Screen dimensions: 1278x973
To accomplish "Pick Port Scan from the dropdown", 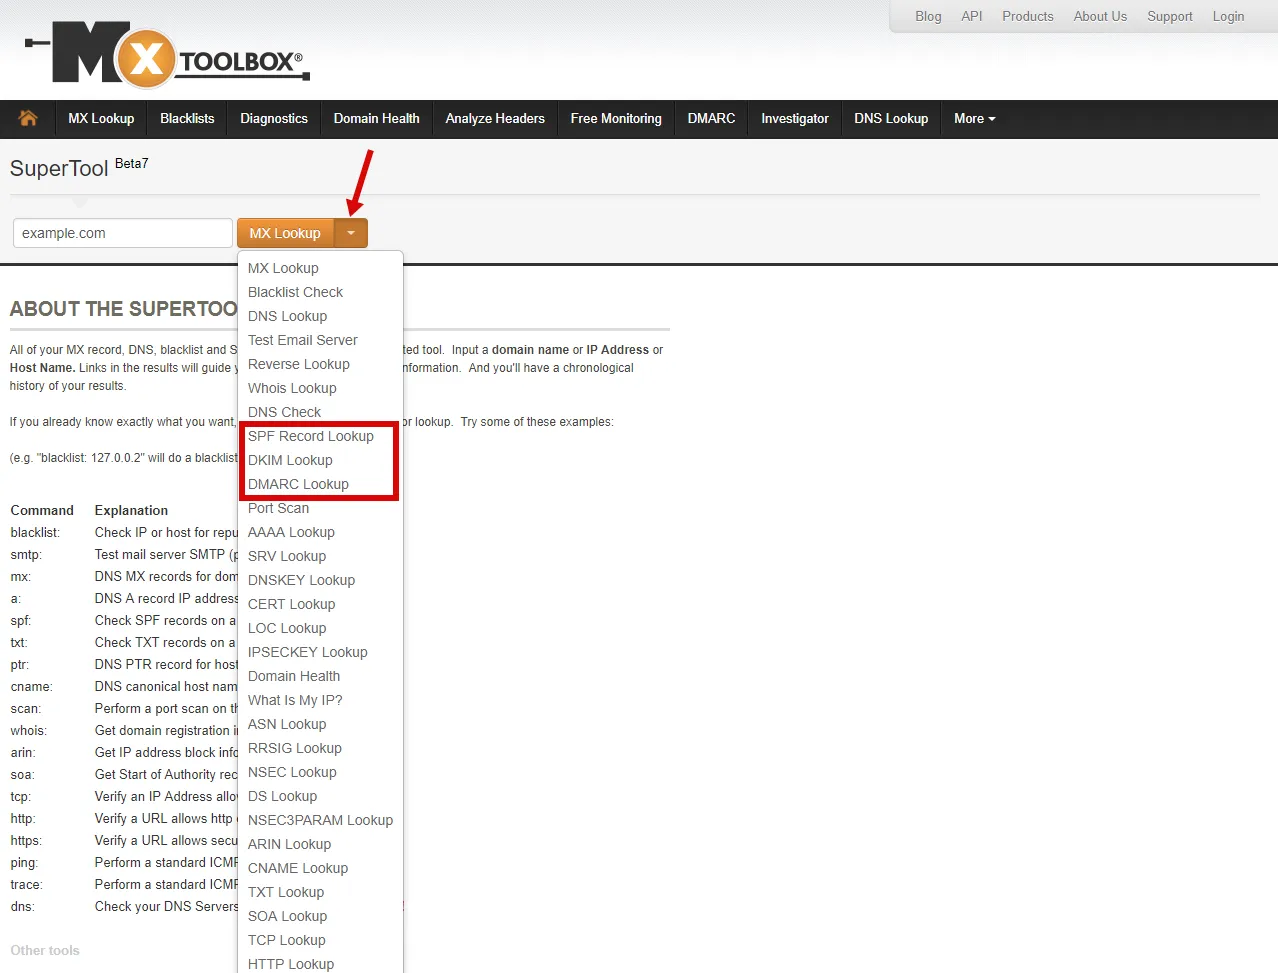I will click(278, 508).
